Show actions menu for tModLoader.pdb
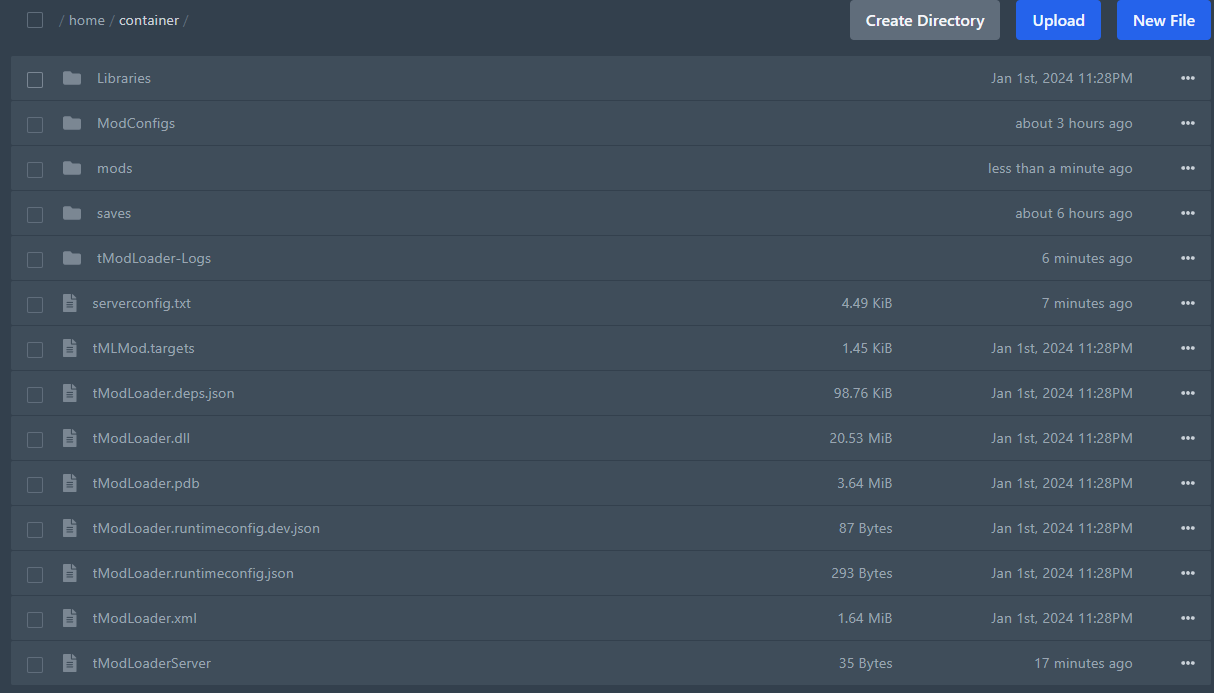The height and width of the screenshot is (693, 1214). pyautogui.click(x=1188, y=483)
